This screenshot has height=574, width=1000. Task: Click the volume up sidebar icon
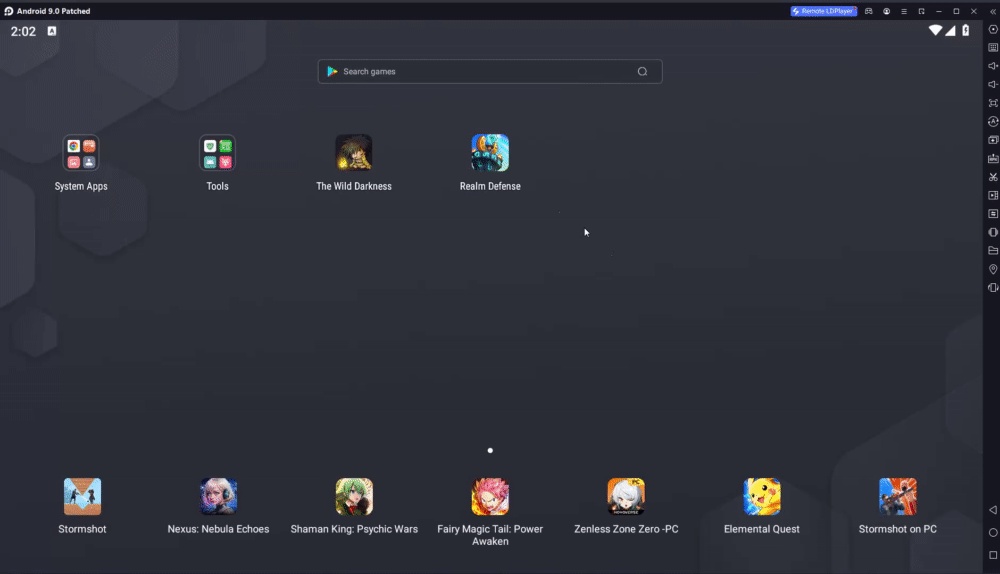(x=993, y=66)
